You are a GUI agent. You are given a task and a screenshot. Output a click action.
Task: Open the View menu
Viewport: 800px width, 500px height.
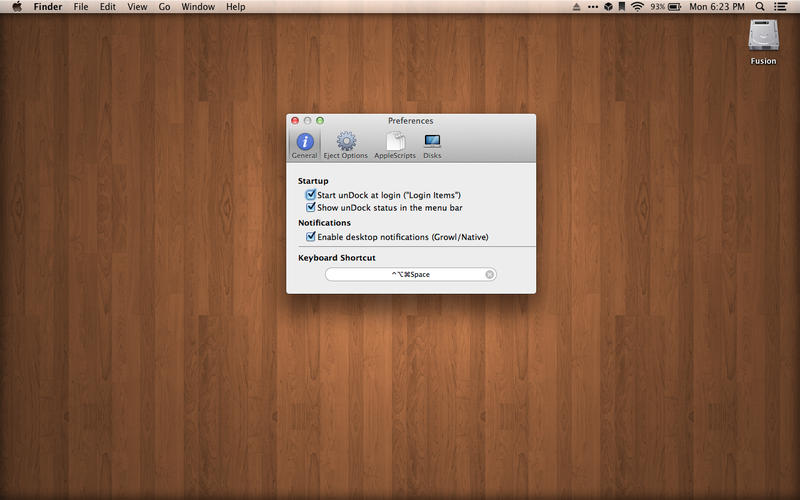click(137, 7)
